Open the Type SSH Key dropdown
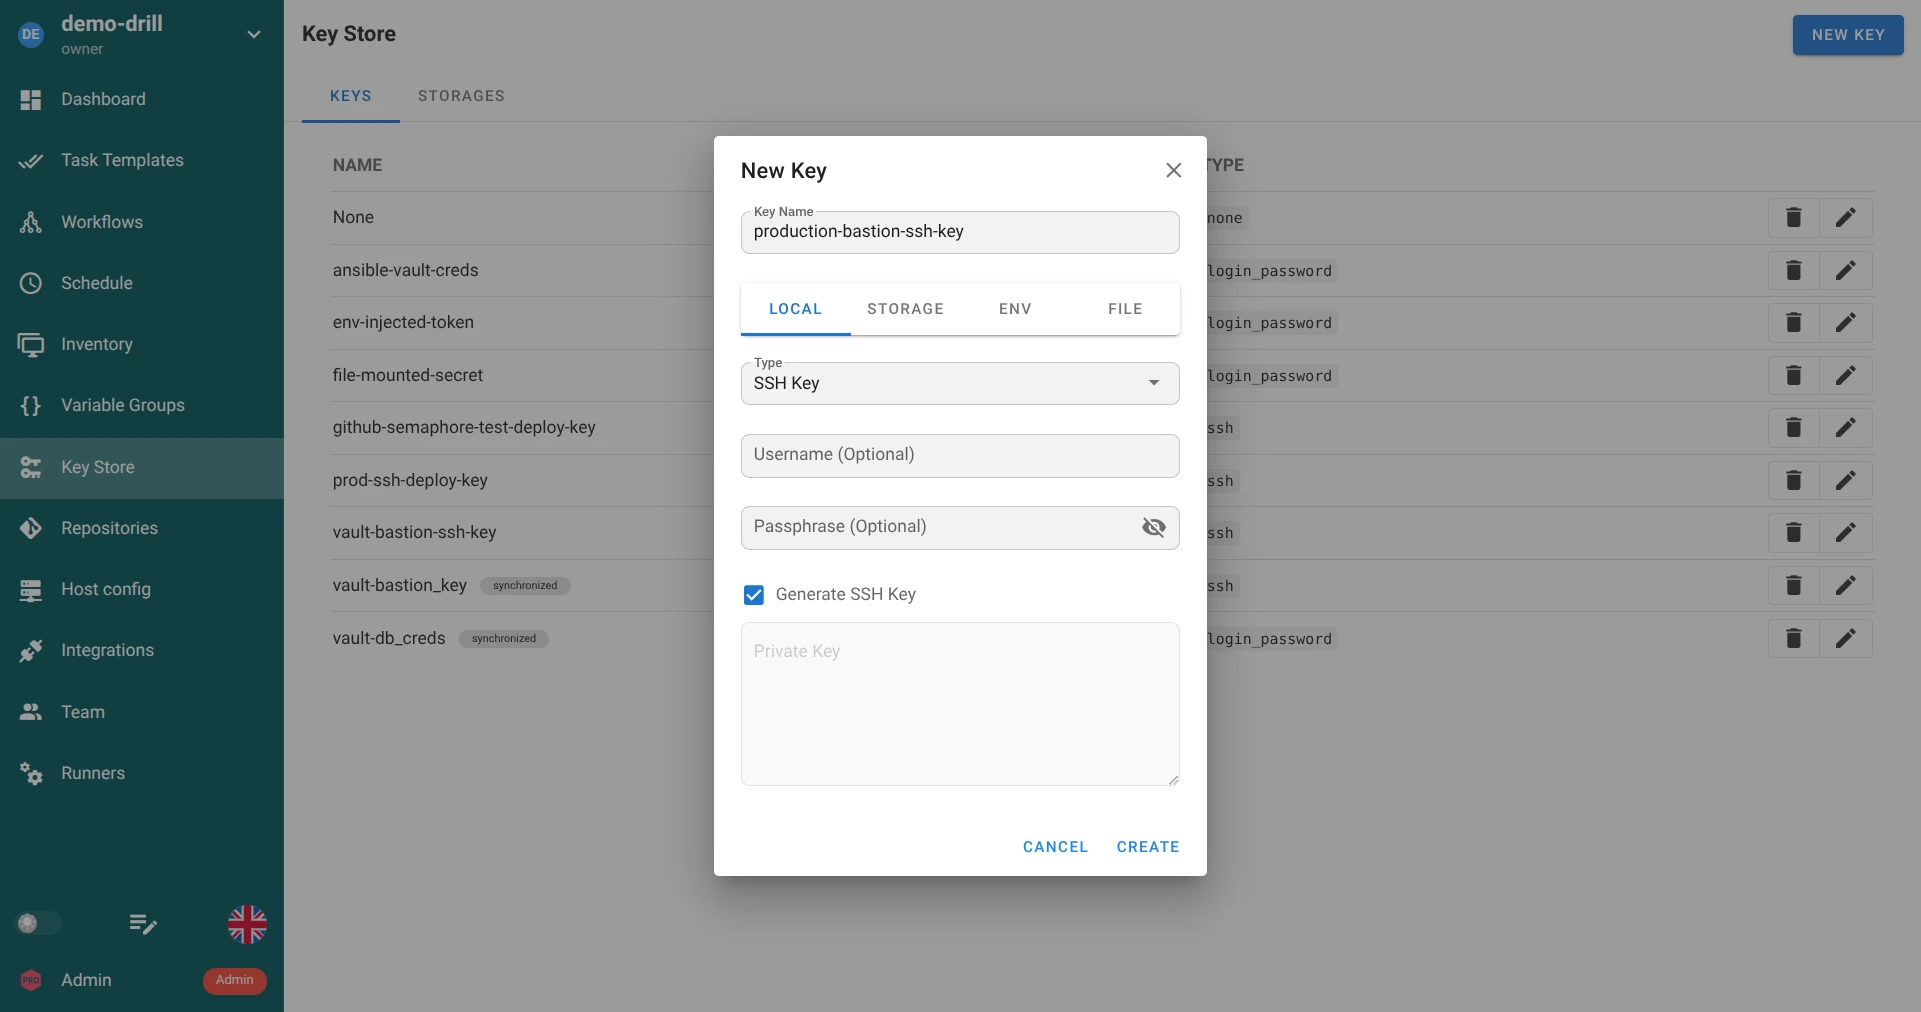 pyautogui.click(x=960, y=384)
